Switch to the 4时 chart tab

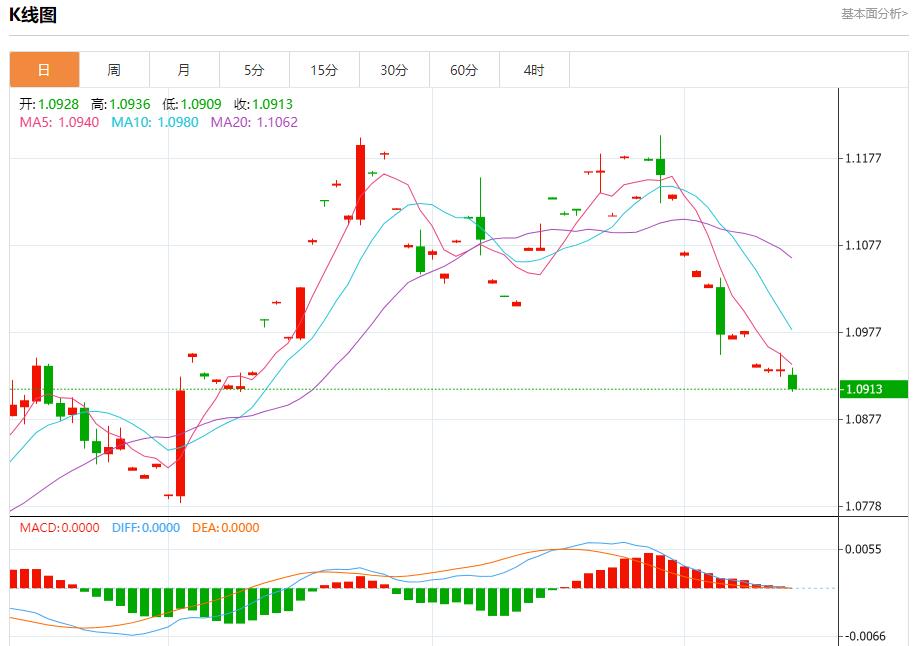534,70
